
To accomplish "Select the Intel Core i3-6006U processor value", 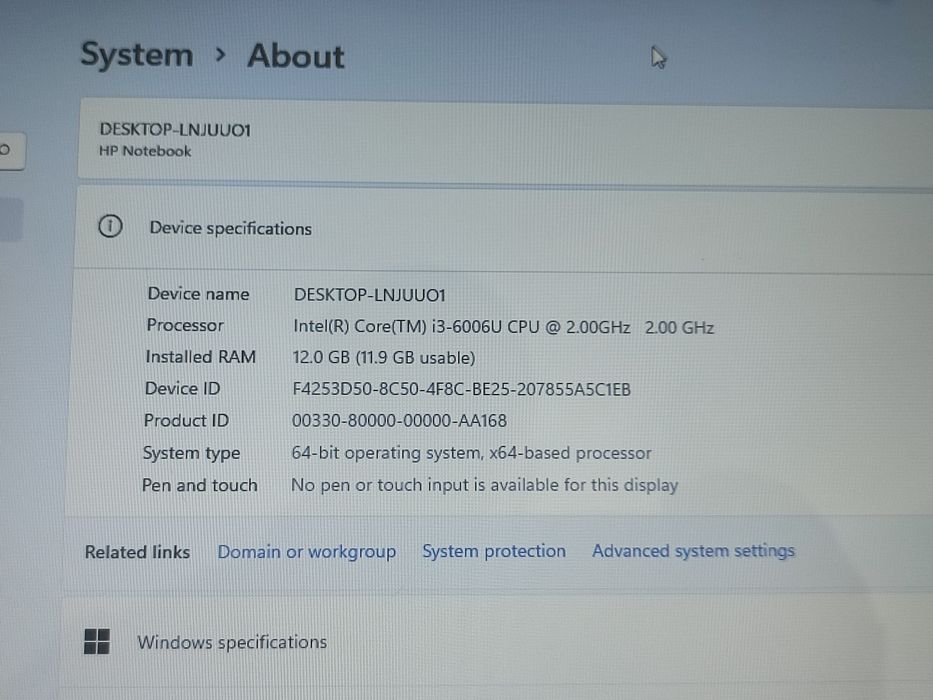I will pos(503,327).
